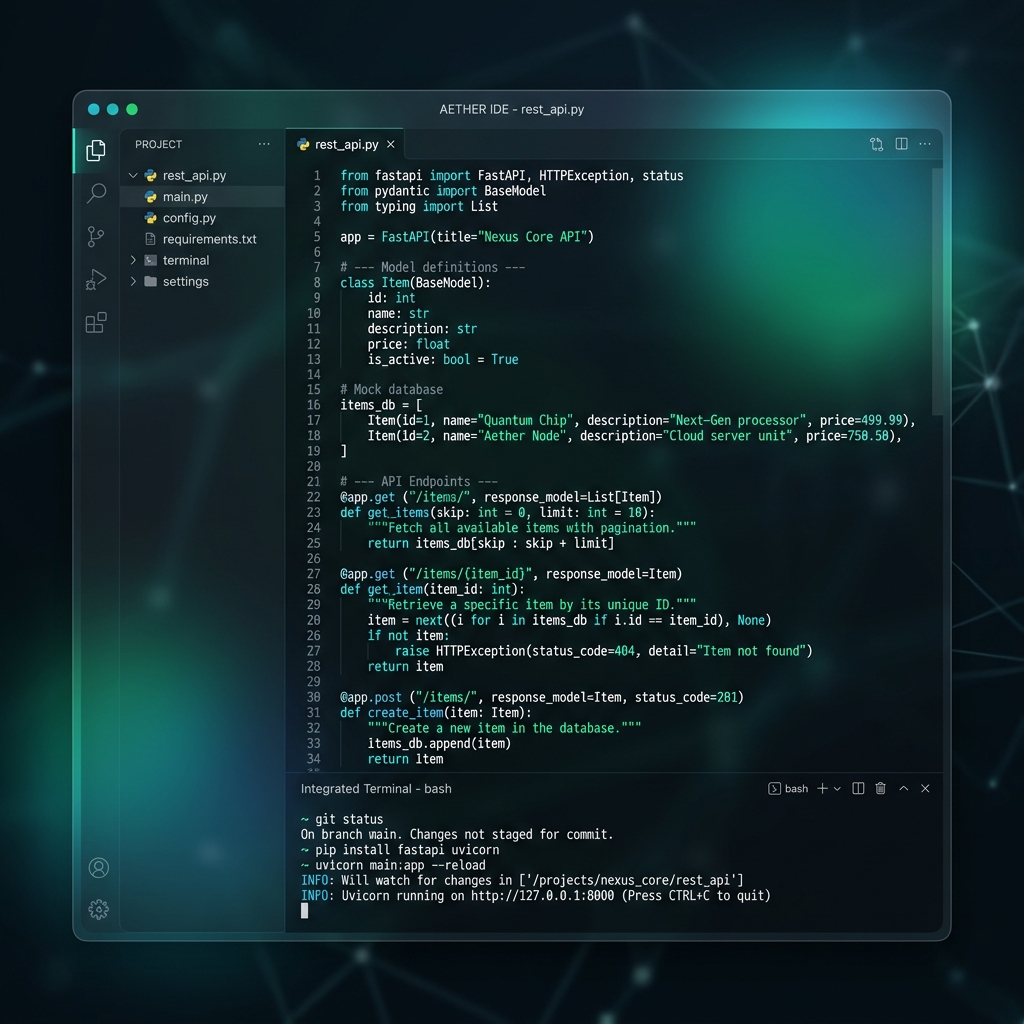Click the green window button in title bar

tap(132, 109)
